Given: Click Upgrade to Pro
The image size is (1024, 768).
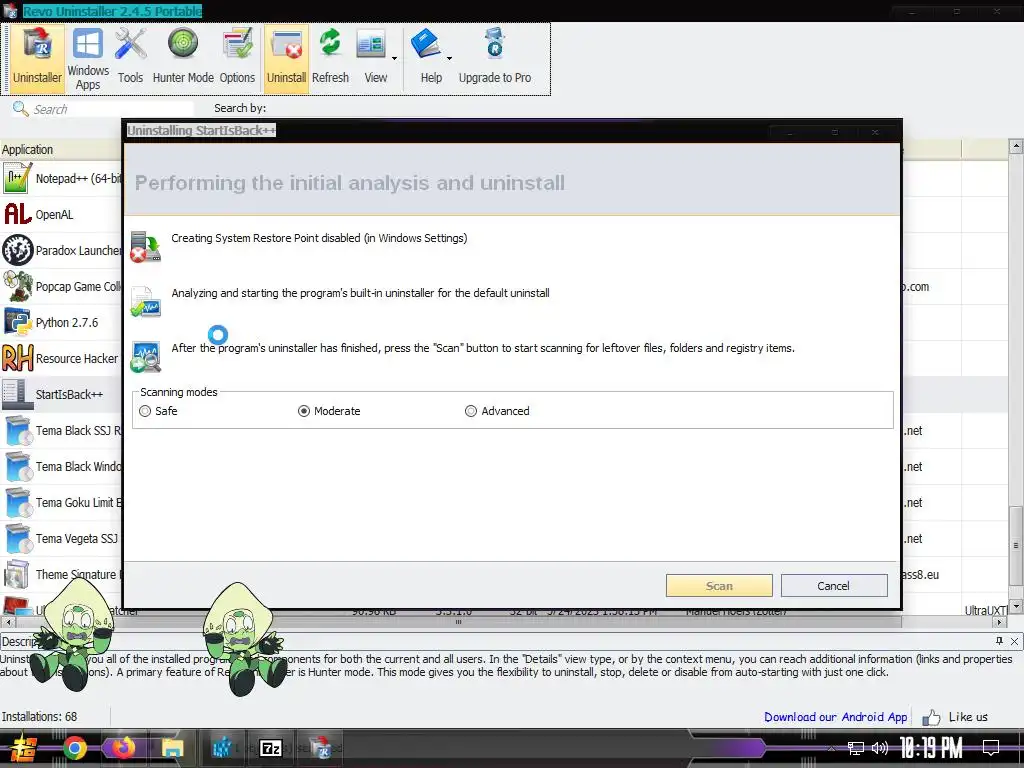Looking at the screenshot, I should 495,57.
